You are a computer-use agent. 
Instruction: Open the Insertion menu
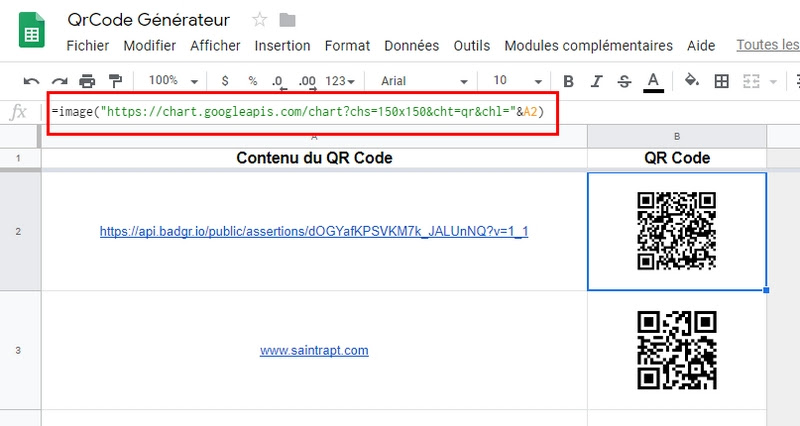[282, 46]
